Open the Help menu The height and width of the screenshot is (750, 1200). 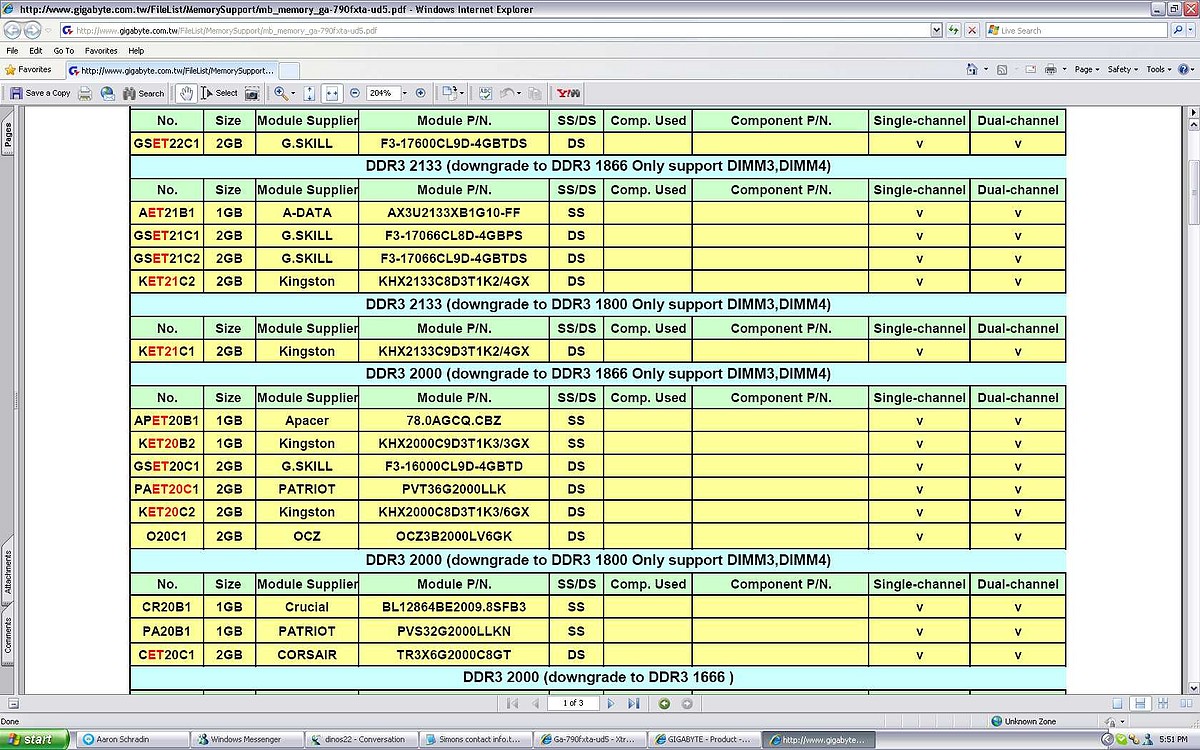coord(136,50)
